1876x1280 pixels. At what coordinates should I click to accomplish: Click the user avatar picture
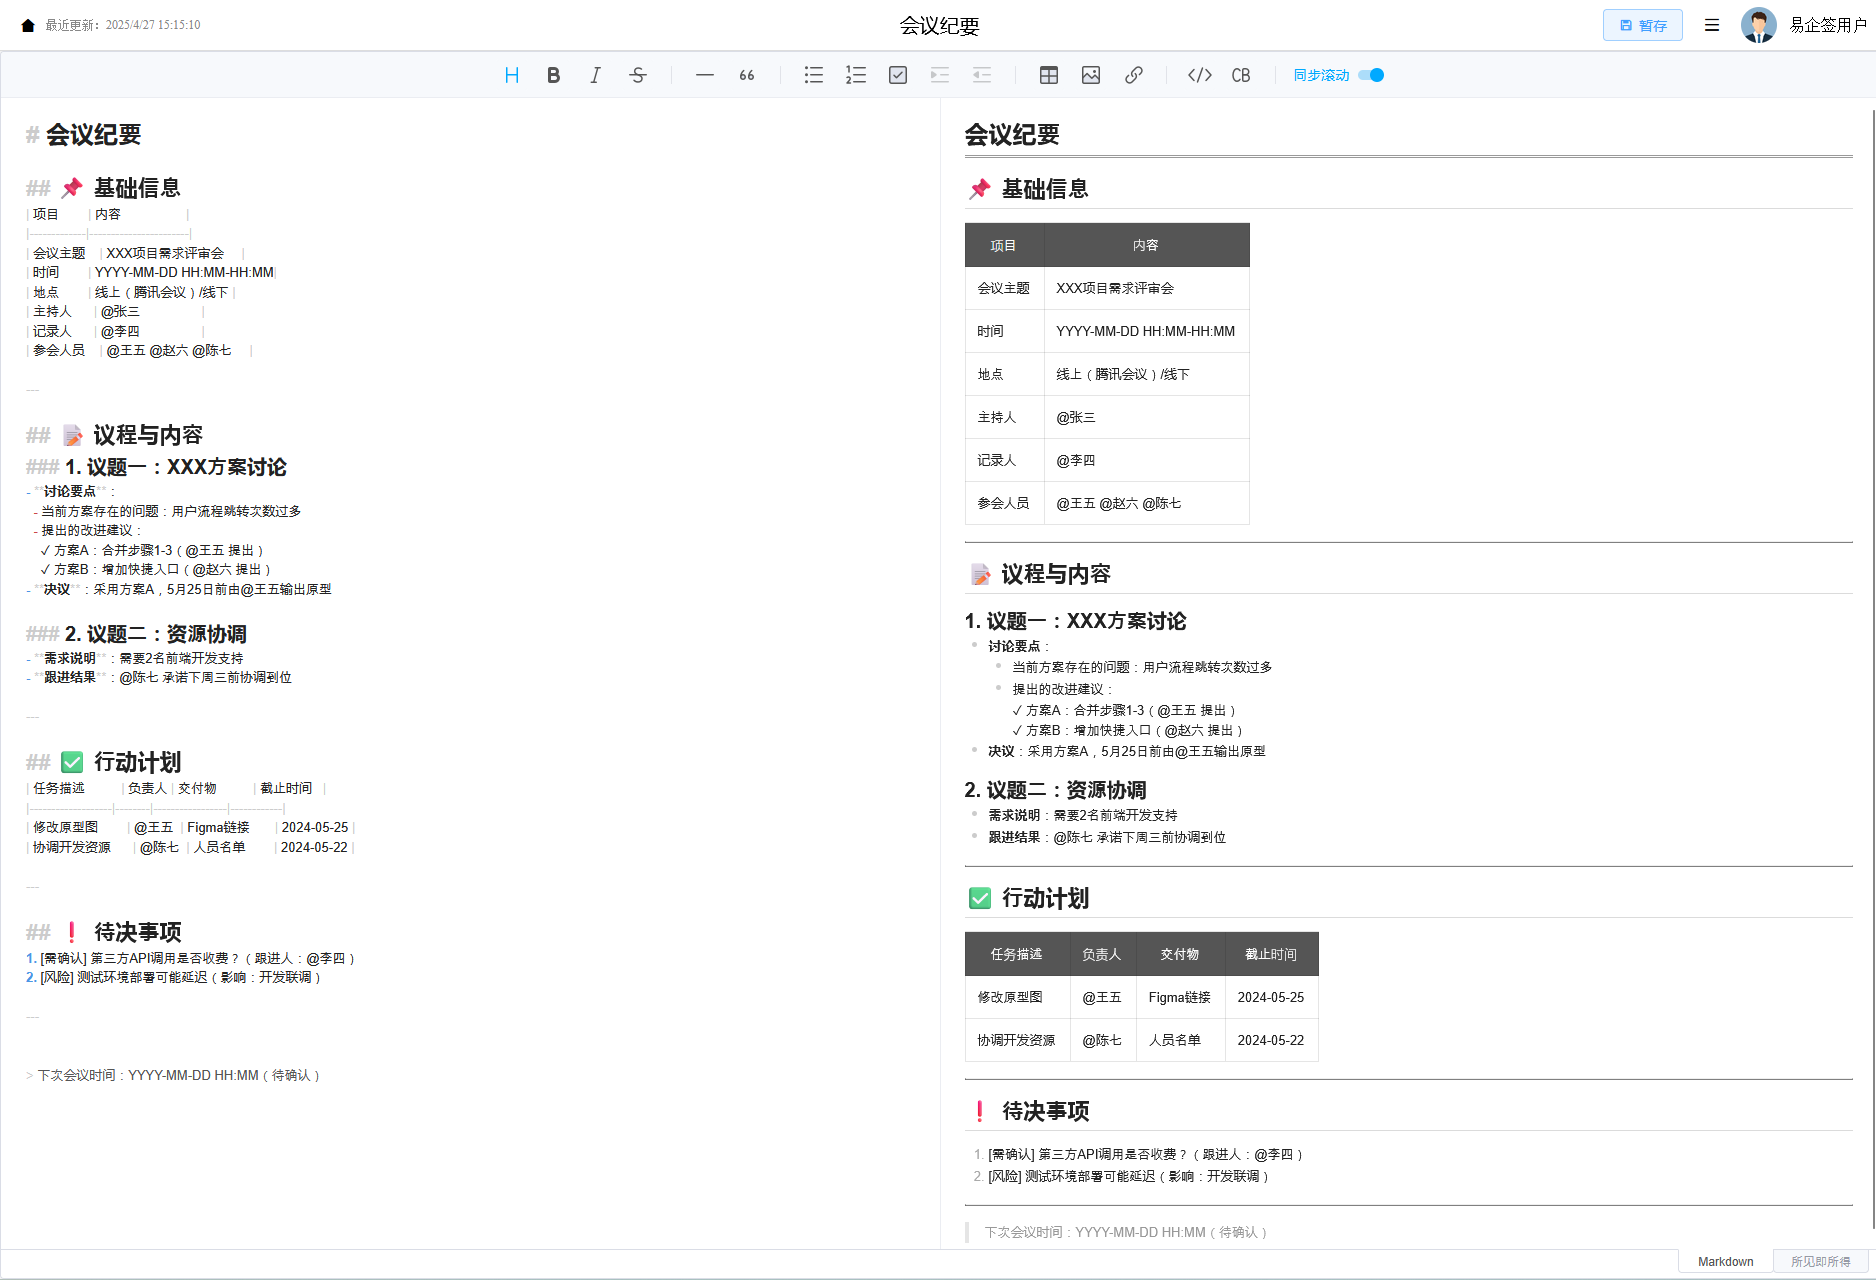point(1759,25)
